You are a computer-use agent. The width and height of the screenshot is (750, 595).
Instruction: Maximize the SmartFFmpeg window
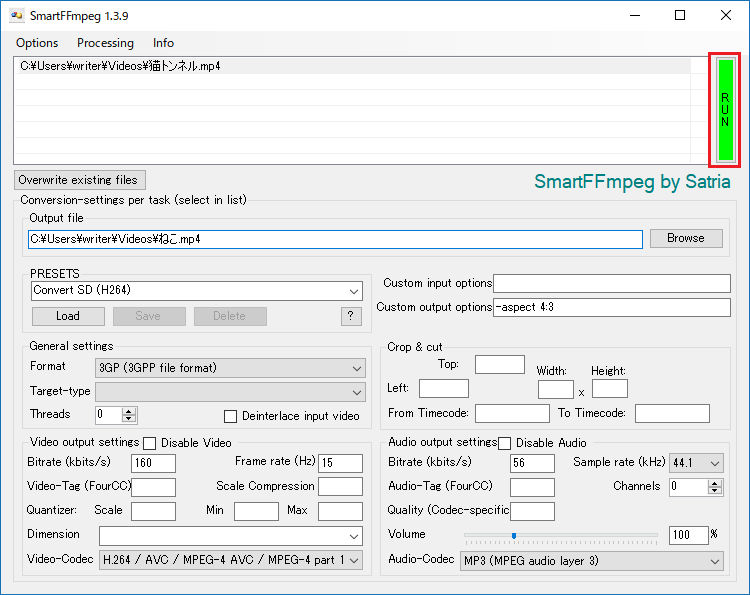point(680,16)
